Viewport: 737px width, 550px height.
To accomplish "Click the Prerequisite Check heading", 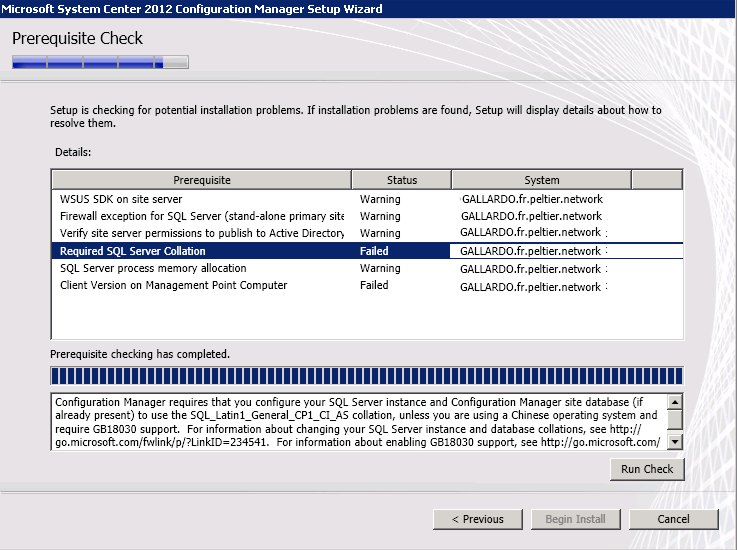I will pyautogui.click(x=77, y=39).
